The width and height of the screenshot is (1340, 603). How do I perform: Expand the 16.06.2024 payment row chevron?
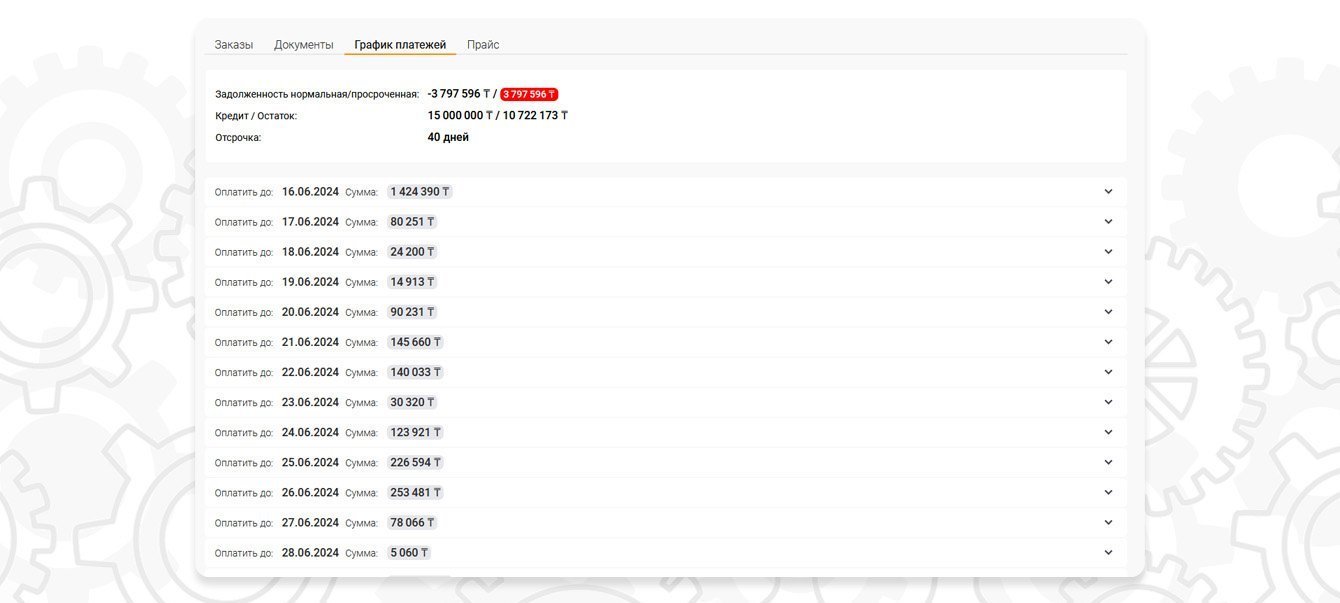(1108, 191)
